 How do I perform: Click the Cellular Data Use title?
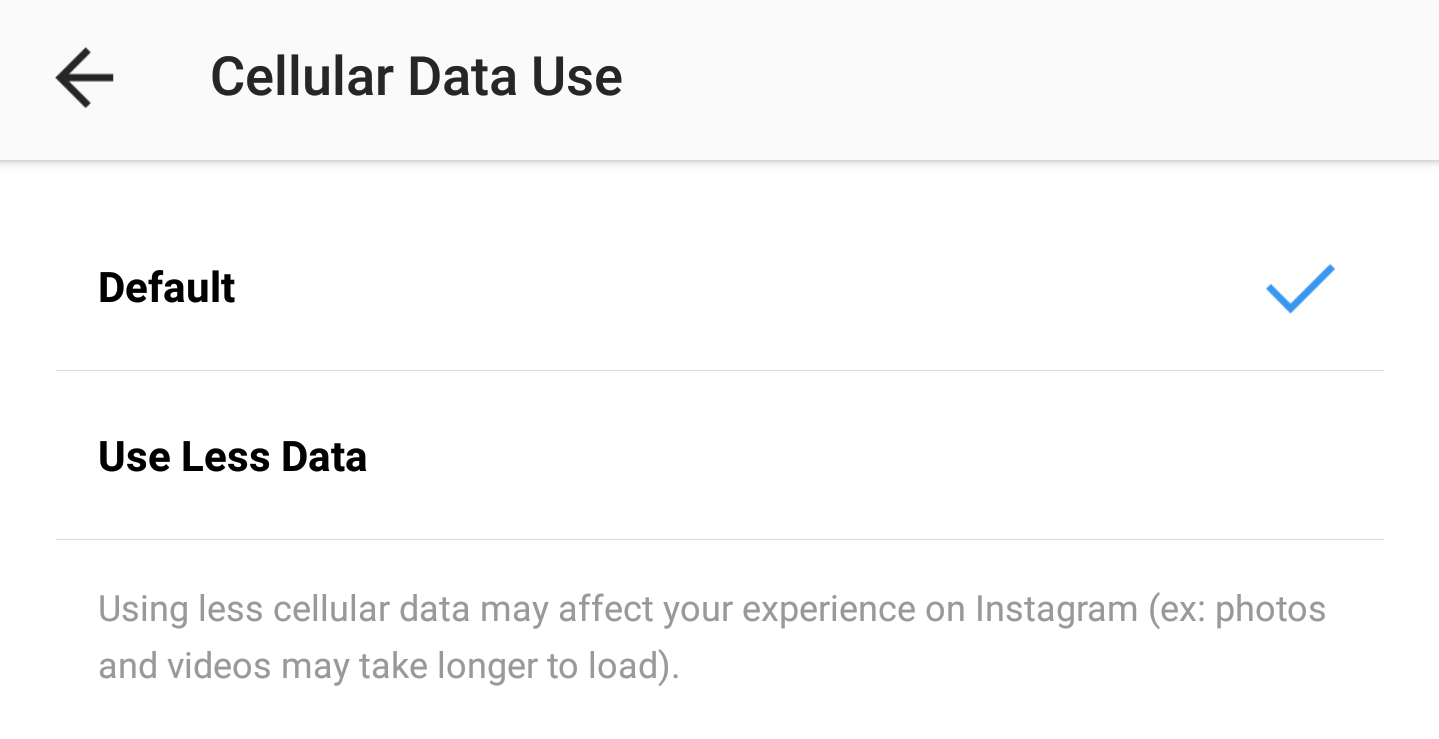tap(416, 77)
